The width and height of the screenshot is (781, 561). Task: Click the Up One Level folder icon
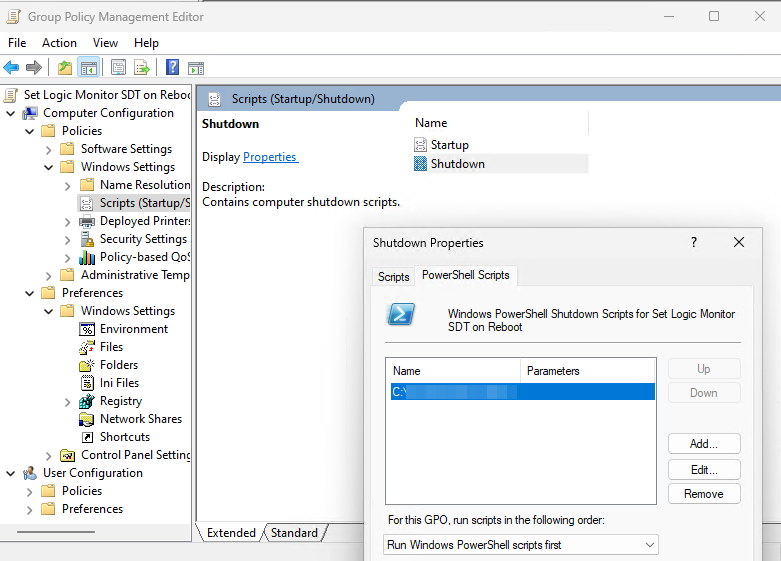(x=65, y=68)
